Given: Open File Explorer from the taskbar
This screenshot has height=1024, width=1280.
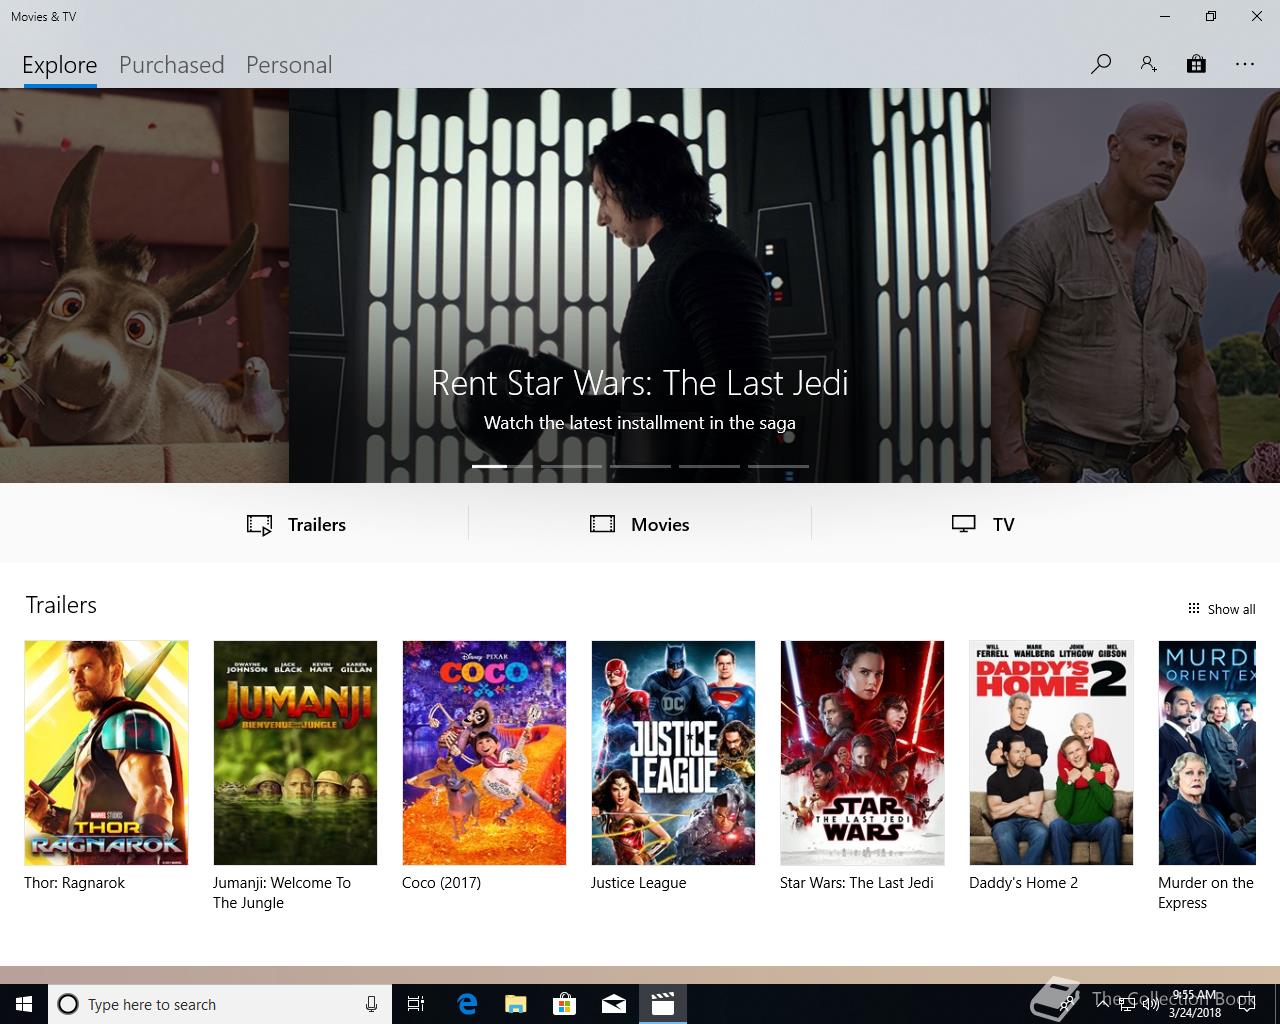Looking at the screenshot, I should click(515, 1004).
